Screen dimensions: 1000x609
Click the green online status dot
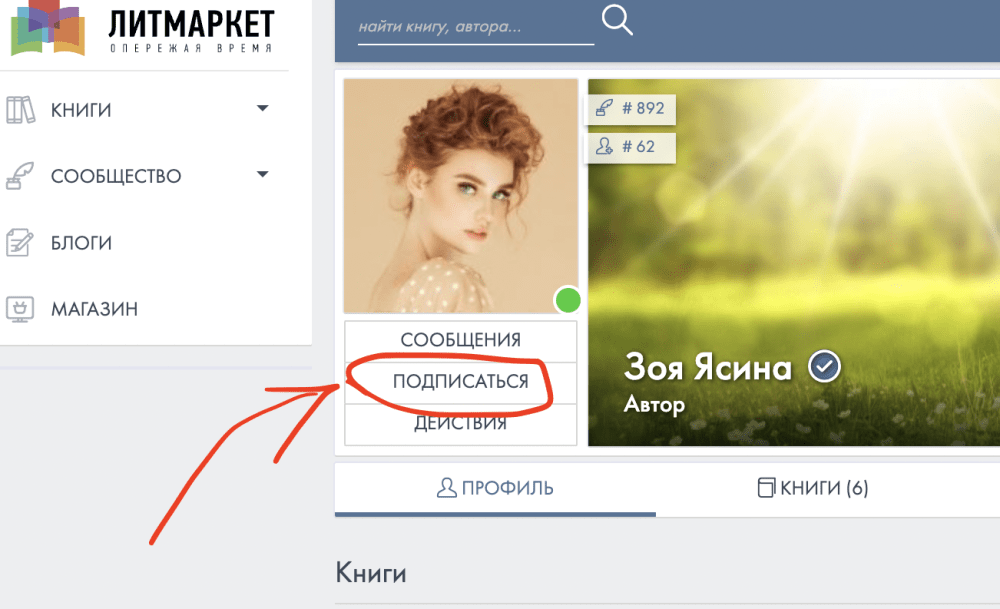pyautogui.click(x=568, y=300)
